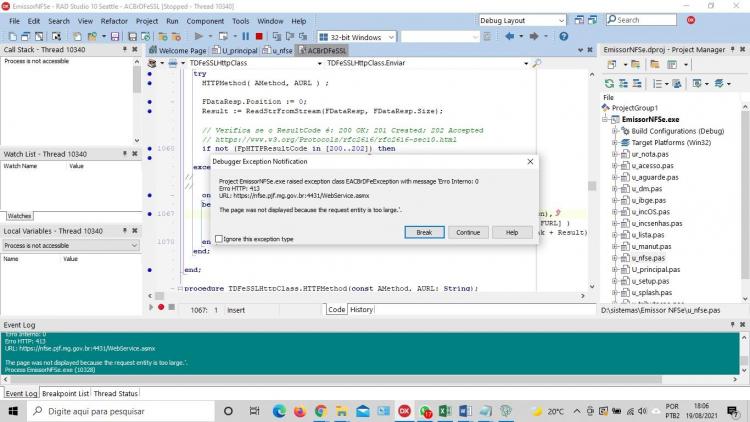Click the Forward navigation arrow
This screenshot has height=422, width=750.
pos(534,36)
